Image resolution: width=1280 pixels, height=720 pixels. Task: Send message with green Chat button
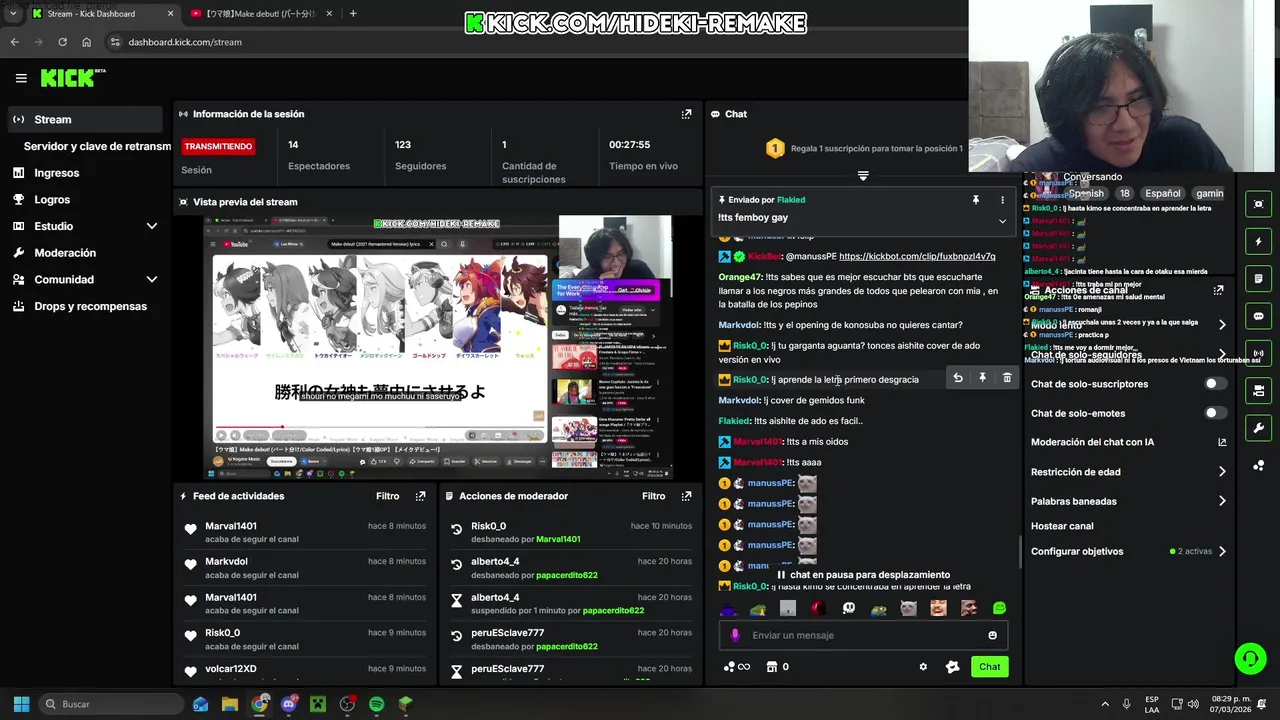pyautogui.click(x=989, y=667)
